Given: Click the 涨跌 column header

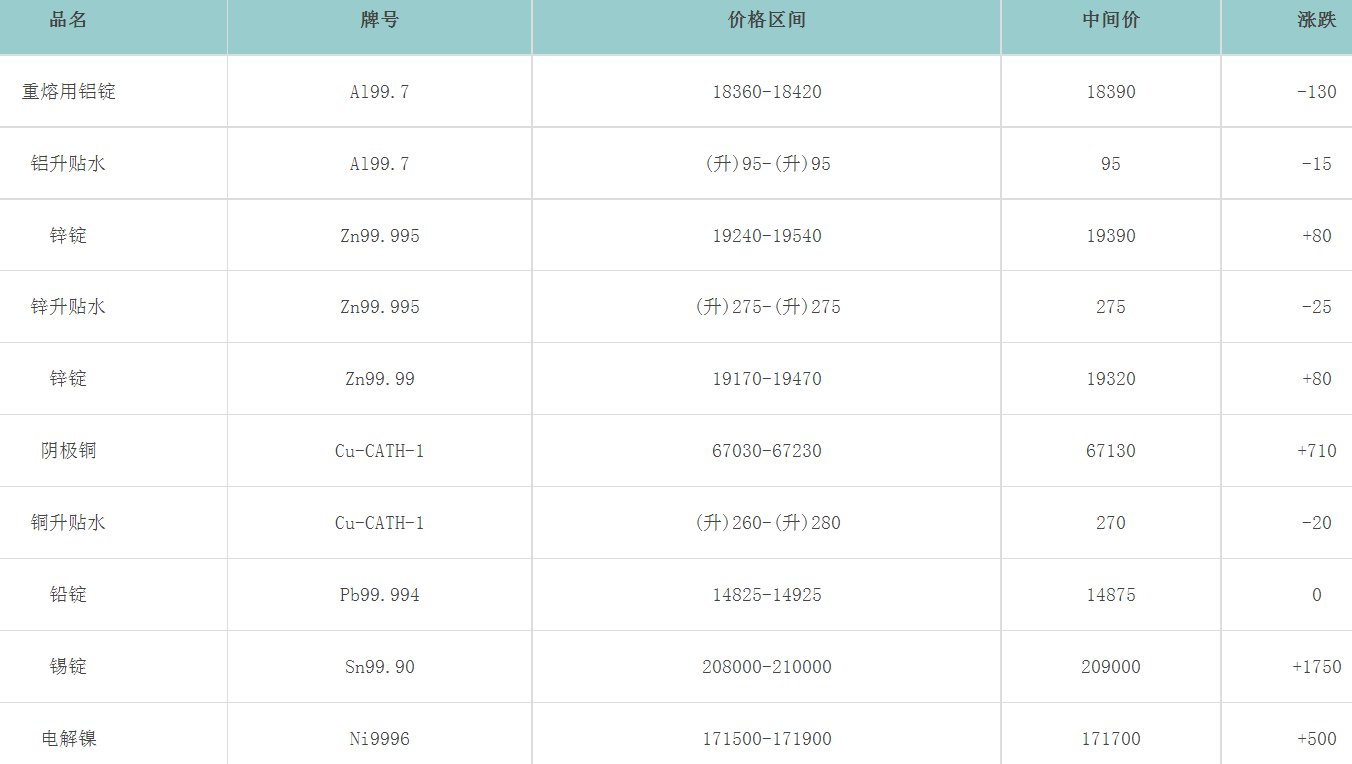Looking at the screenshot, I should (x=1316, y=20).
